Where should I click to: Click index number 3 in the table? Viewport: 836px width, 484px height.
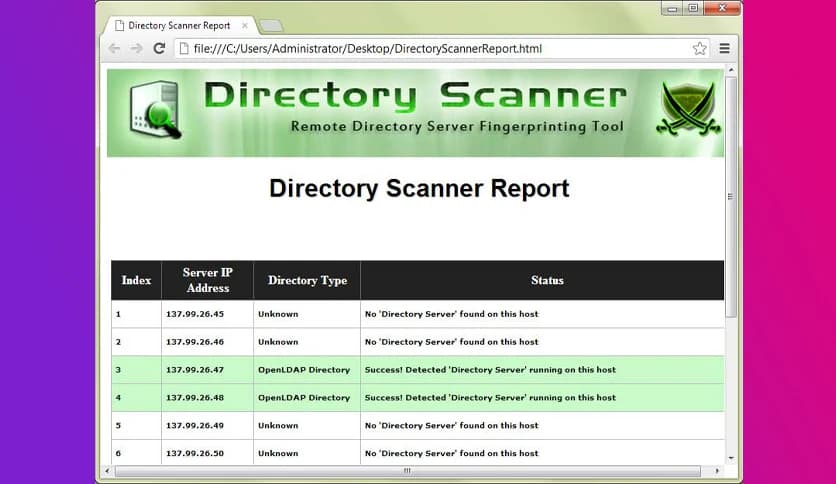(x=118, y=369)
